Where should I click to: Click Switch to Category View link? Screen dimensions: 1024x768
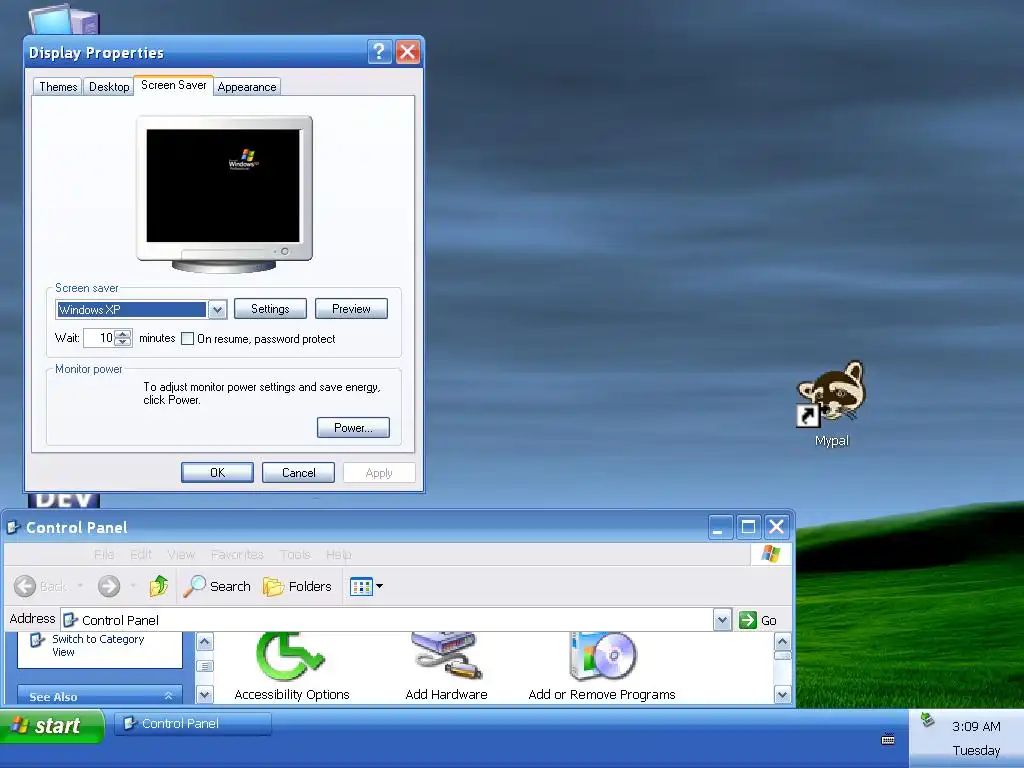coord(98,645)
